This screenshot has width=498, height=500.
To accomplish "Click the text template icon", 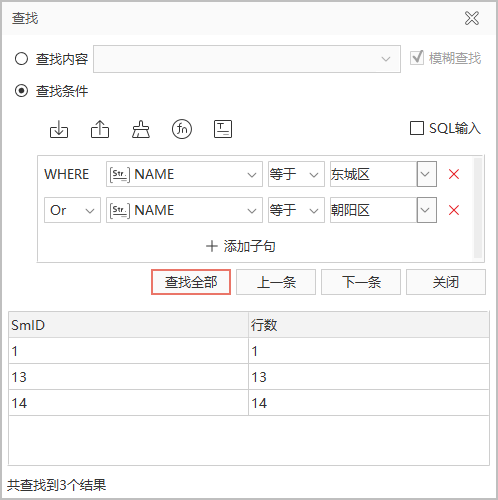I will point(223,129).
